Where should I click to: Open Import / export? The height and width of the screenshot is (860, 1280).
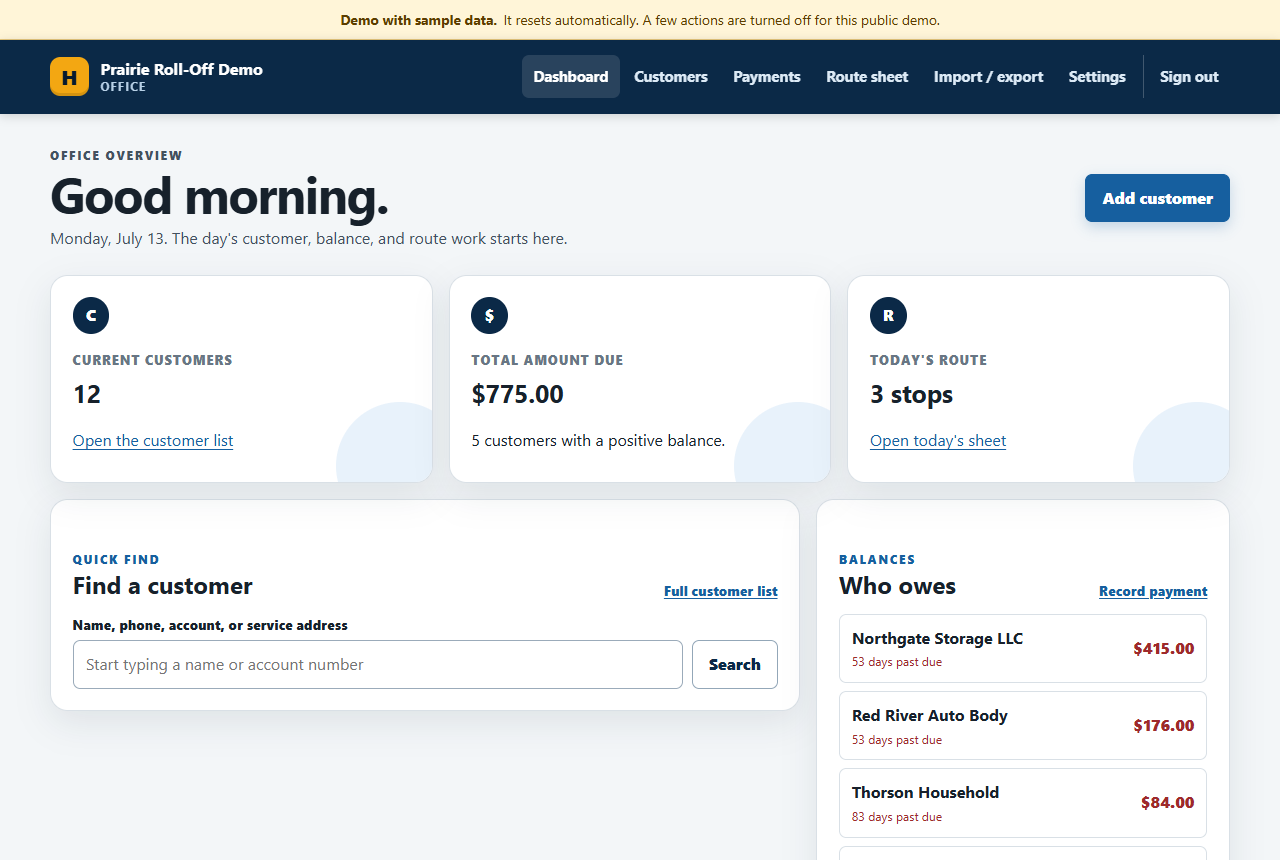pyautogui.click(x=989, y=77)
